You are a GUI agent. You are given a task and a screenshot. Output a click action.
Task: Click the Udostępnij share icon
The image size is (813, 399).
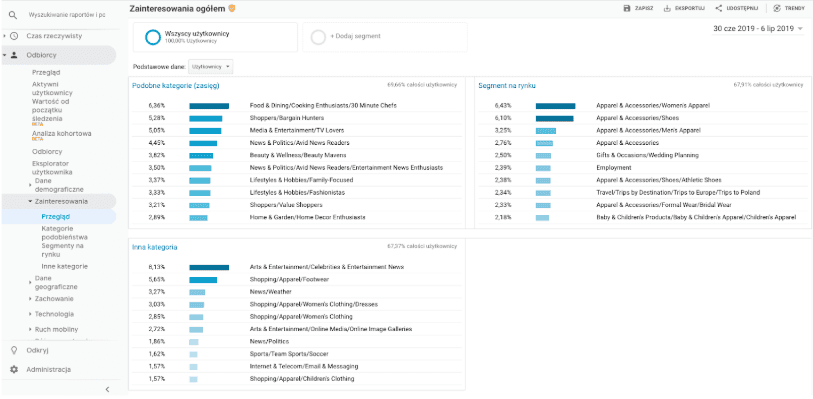[719, 8]
